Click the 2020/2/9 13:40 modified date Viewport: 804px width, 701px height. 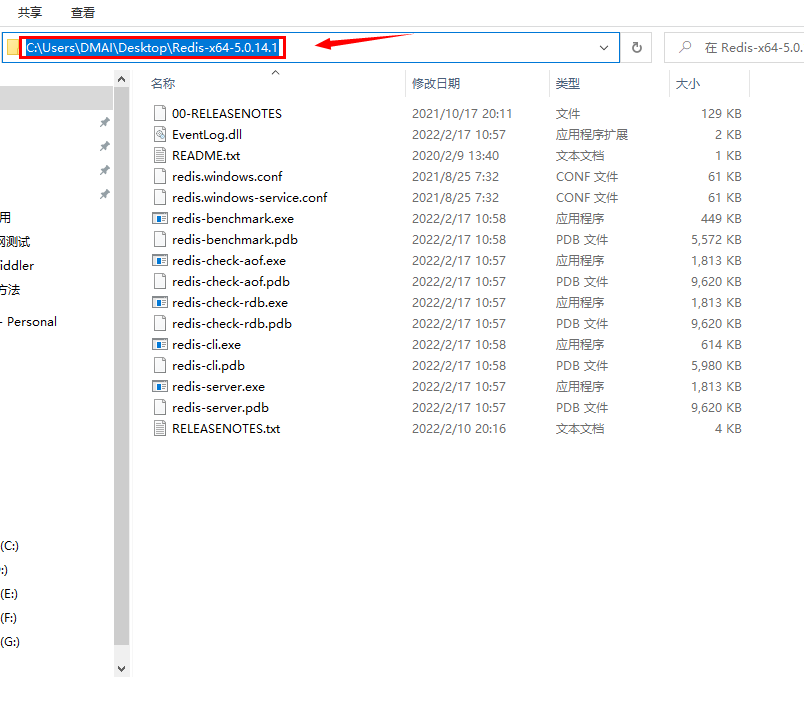pyautogui.click(x=455, y=155)
